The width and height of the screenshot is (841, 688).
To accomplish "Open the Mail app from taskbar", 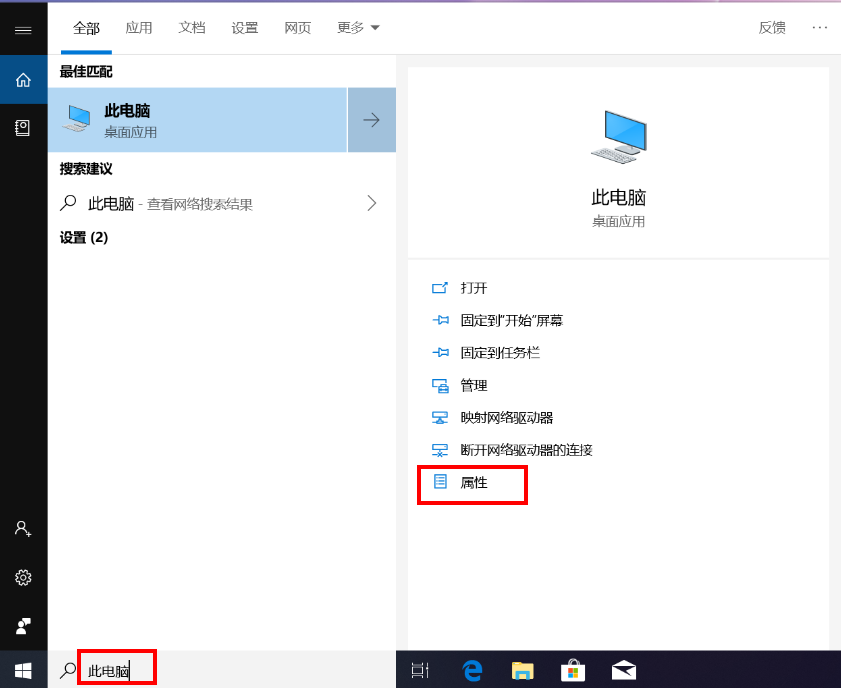I will tap(625, 670).
